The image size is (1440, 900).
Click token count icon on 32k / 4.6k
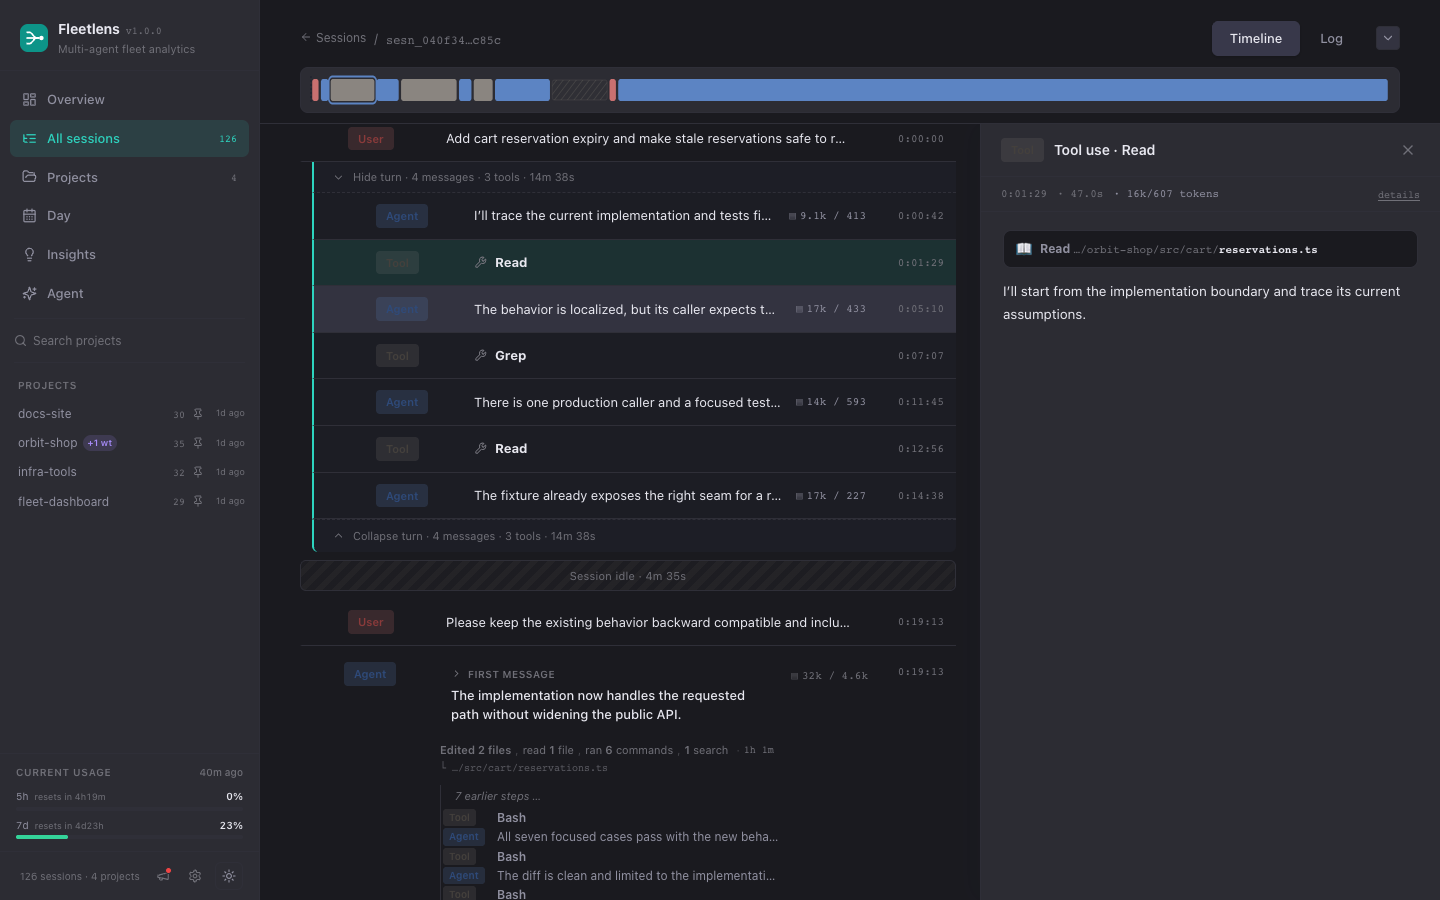pos(795,676)
